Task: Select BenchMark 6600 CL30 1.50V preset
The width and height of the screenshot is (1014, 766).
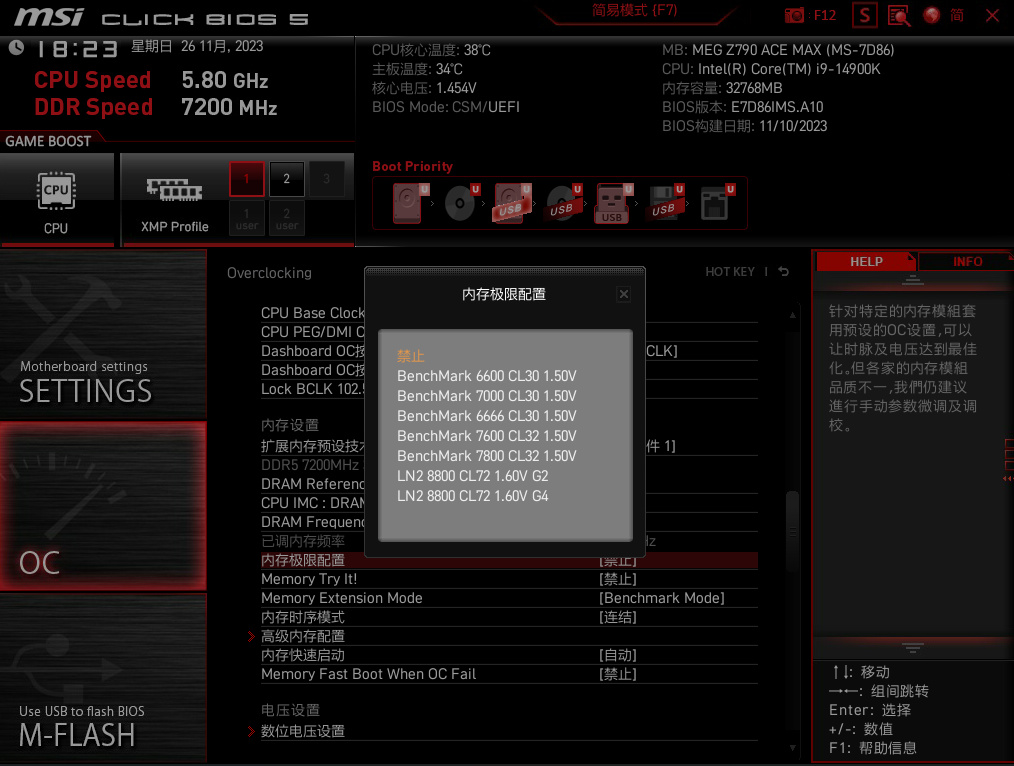Action: pyautogui.click(x=486, y=376)
